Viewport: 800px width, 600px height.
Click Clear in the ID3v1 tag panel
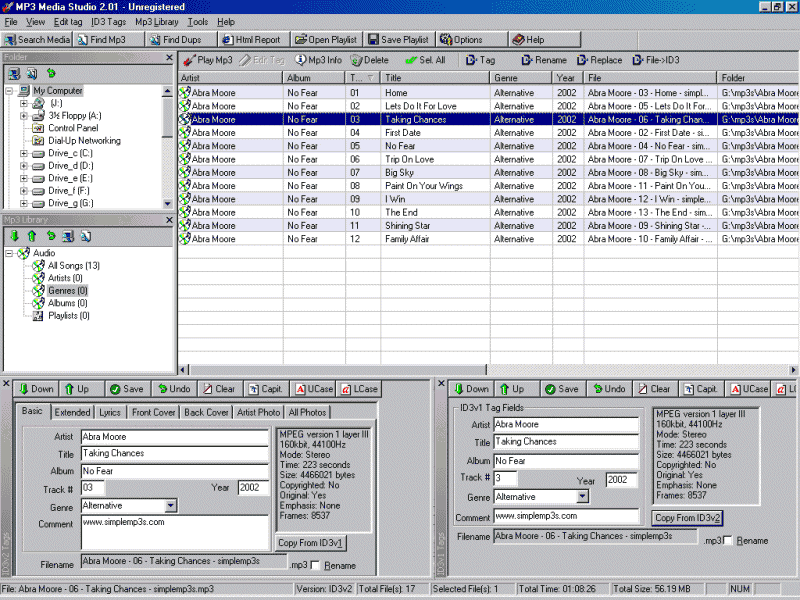(655, 389)
